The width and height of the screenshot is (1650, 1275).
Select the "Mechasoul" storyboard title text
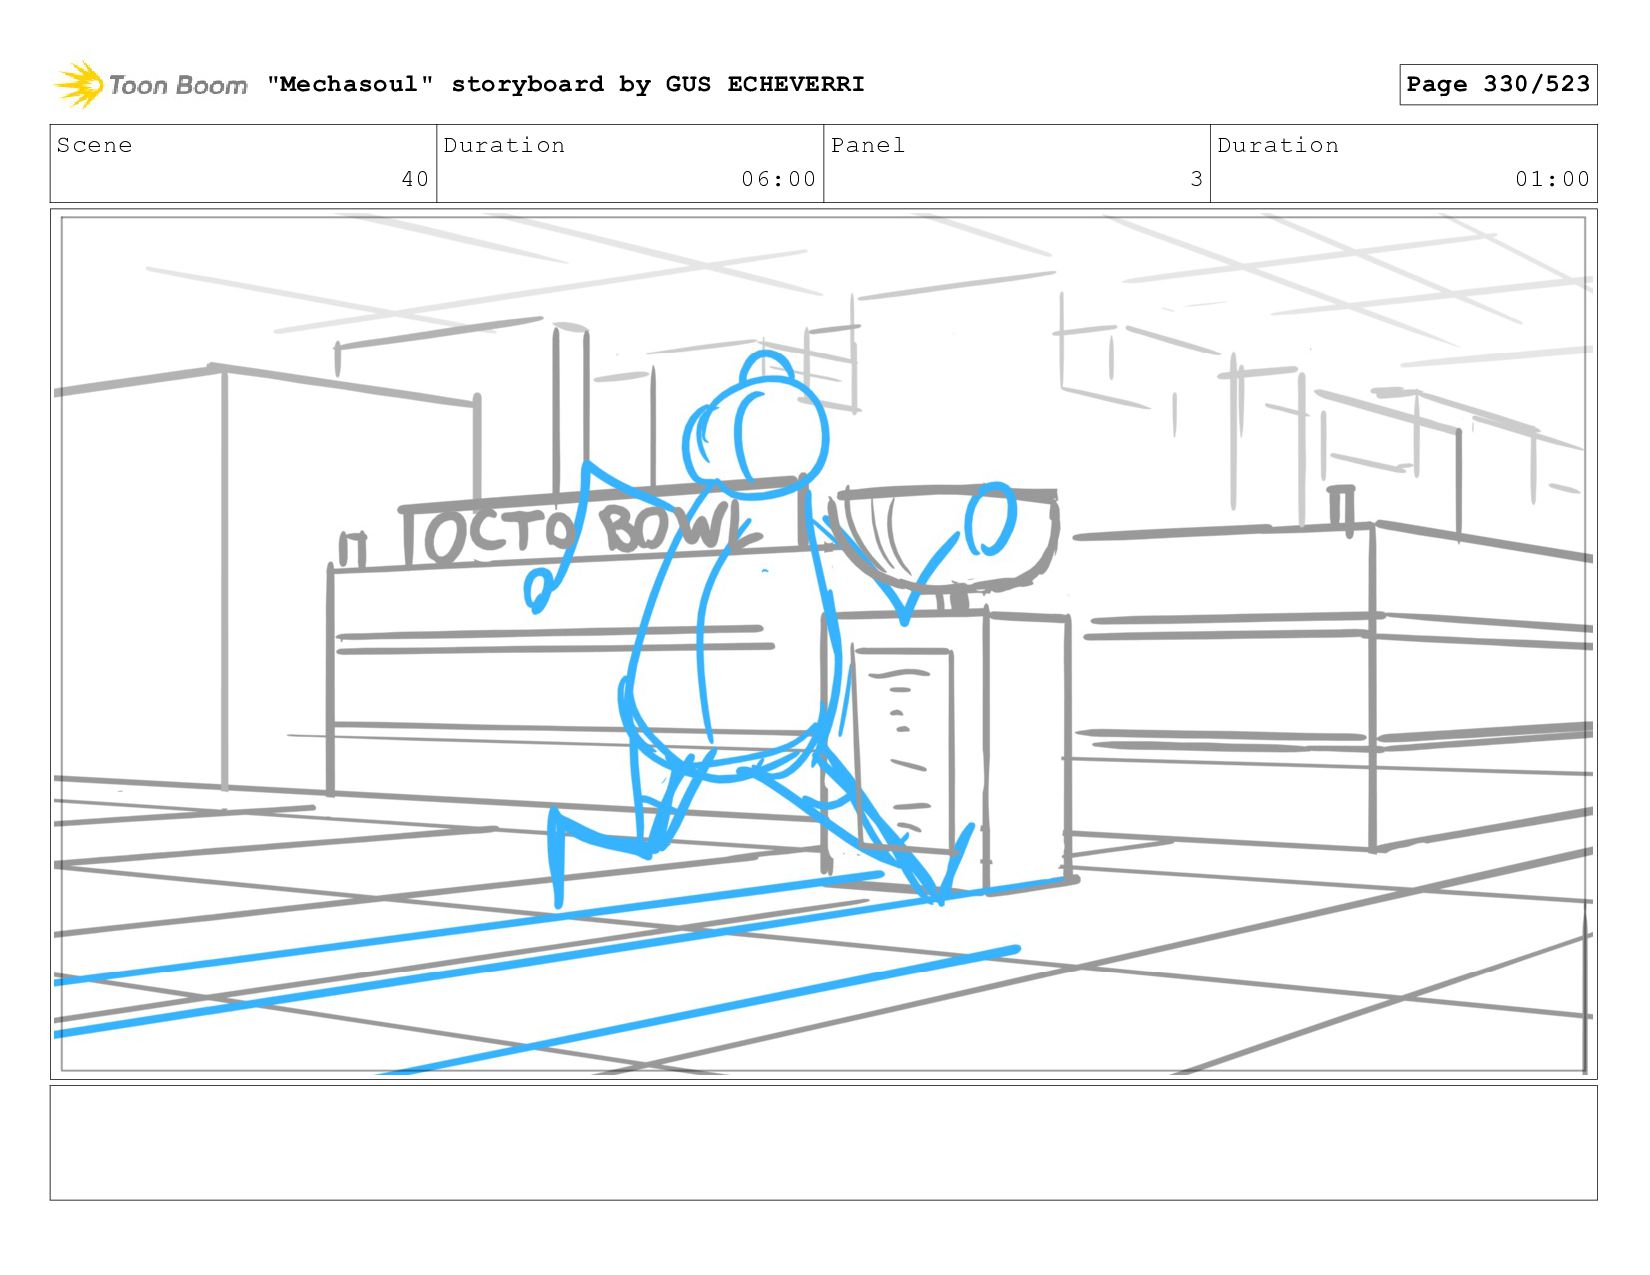click(565, 84)
